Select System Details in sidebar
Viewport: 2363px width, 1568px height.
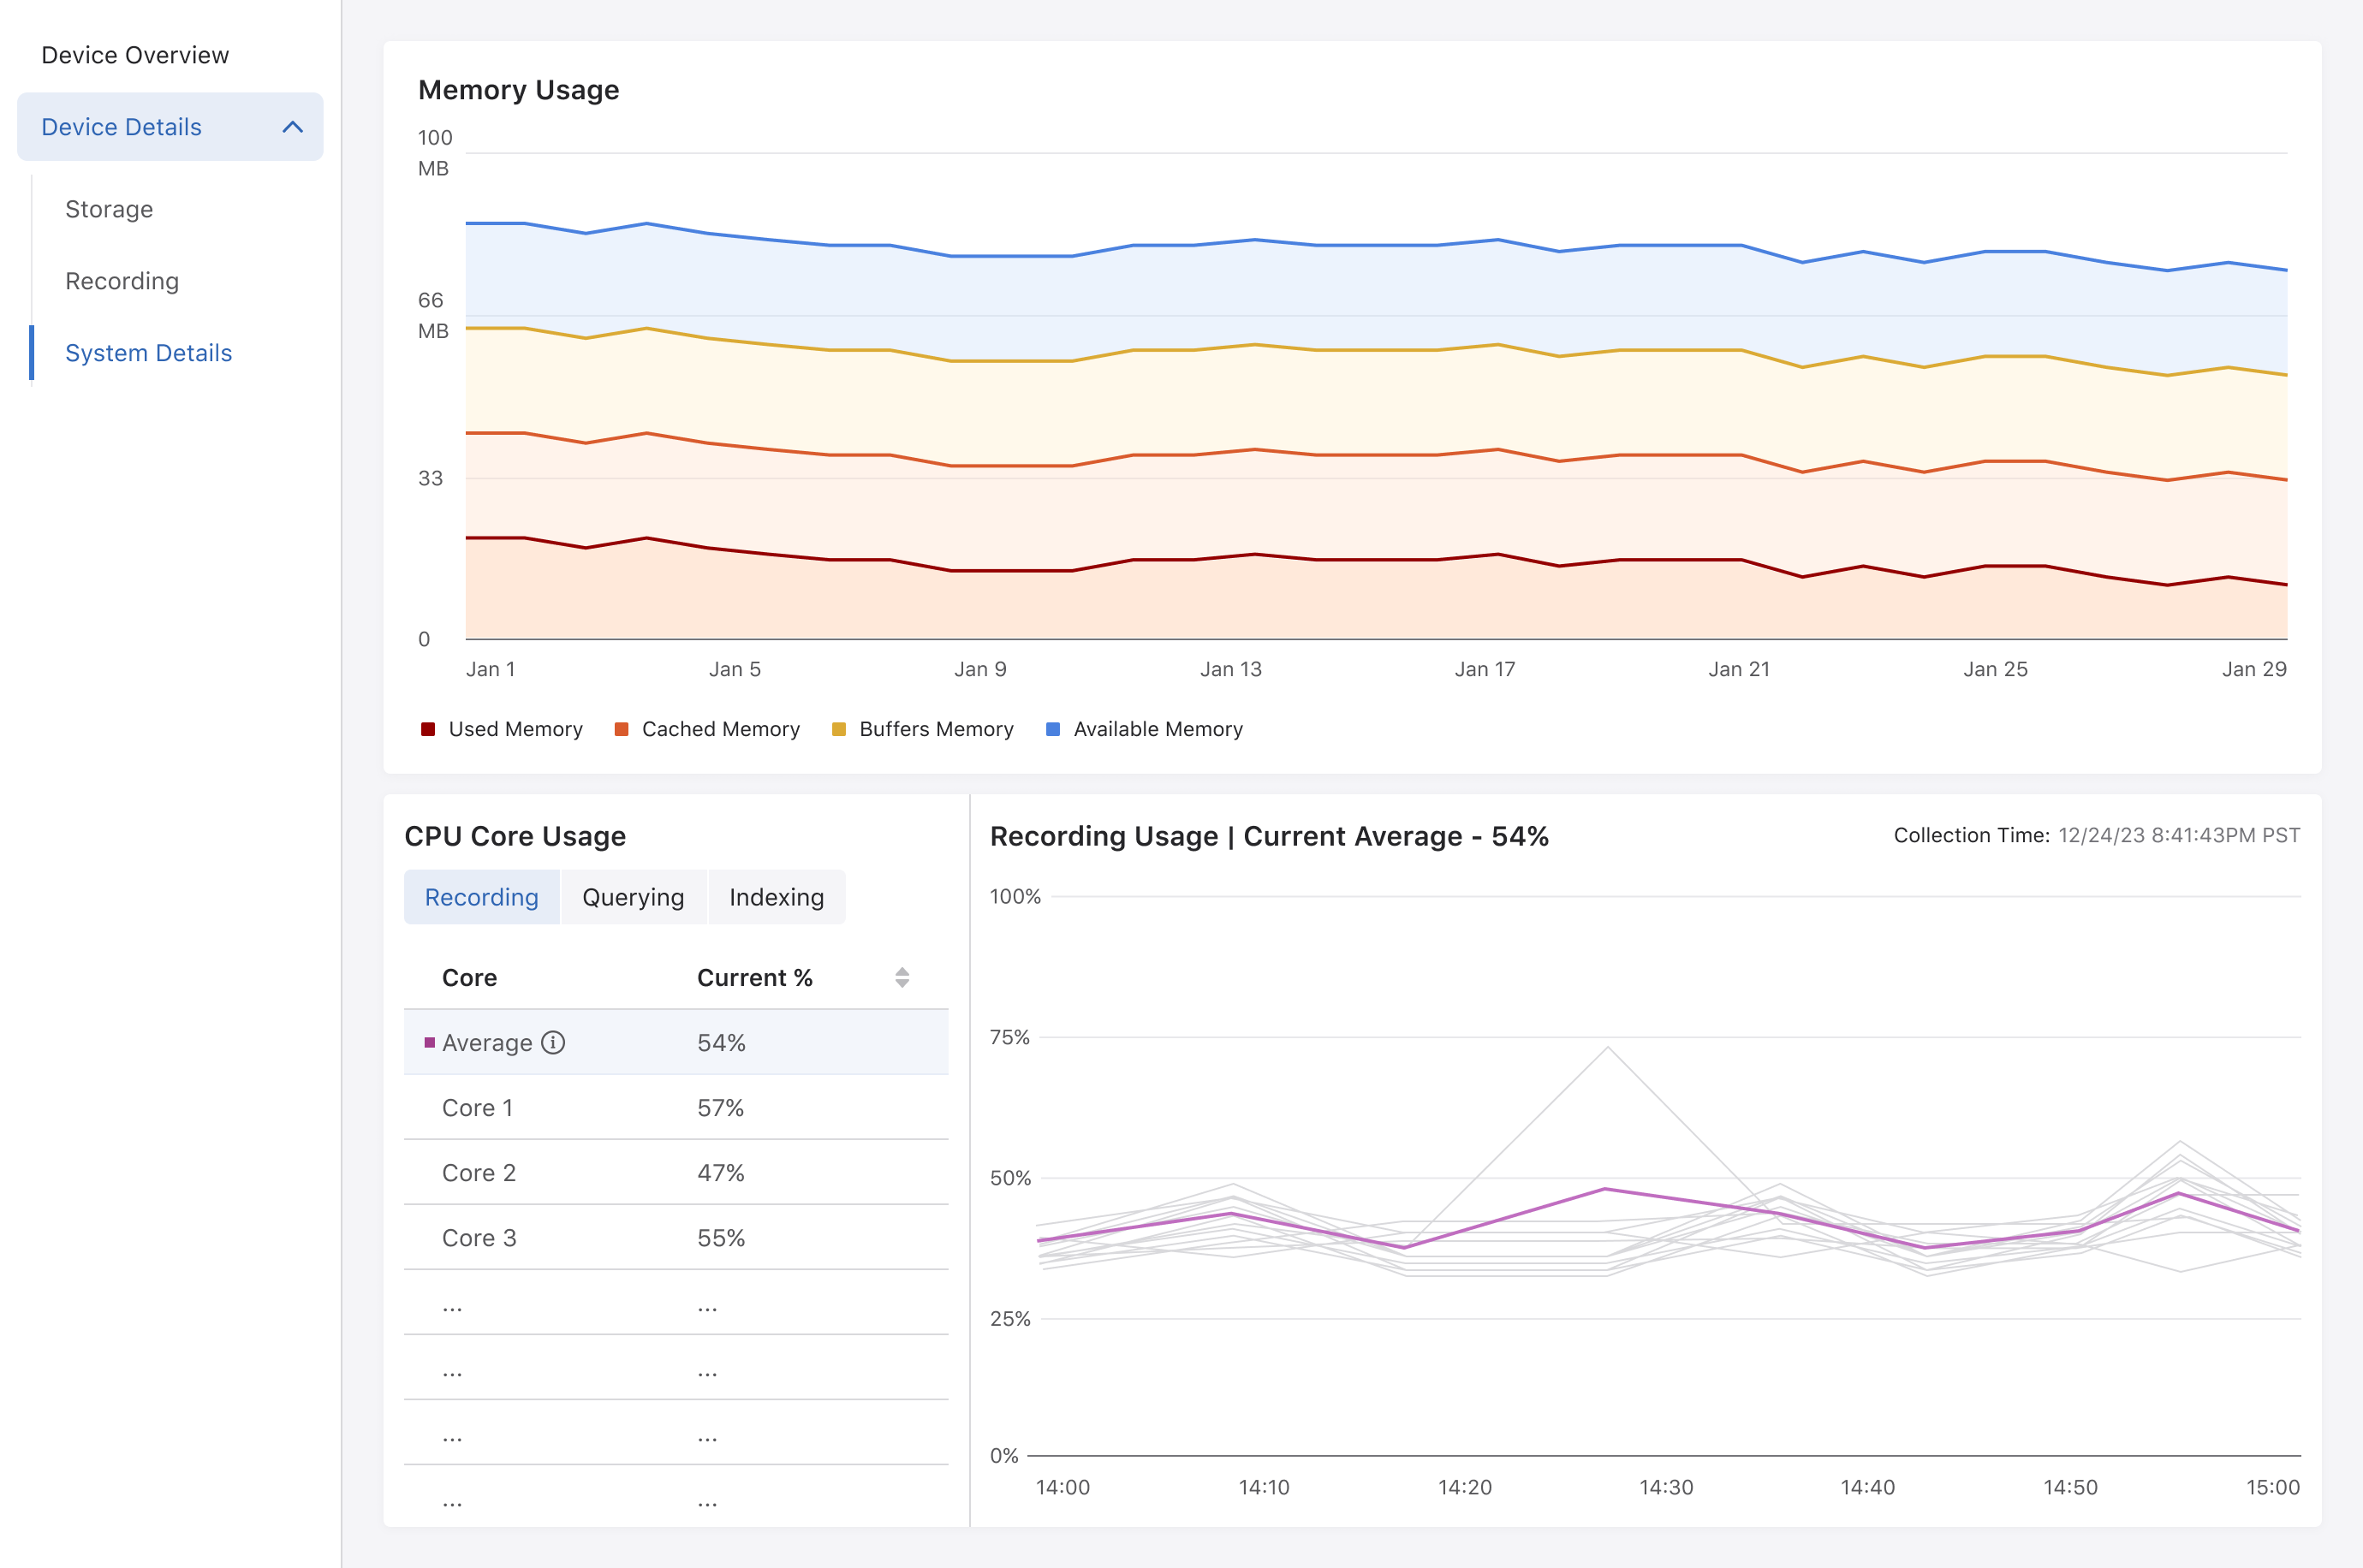[x=148, y=353]
